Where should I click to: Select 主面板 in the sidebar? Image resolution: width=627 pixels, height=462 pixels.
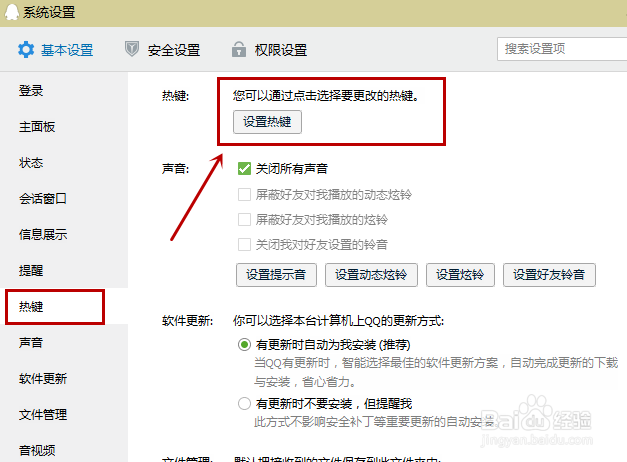tap(37, 127)
